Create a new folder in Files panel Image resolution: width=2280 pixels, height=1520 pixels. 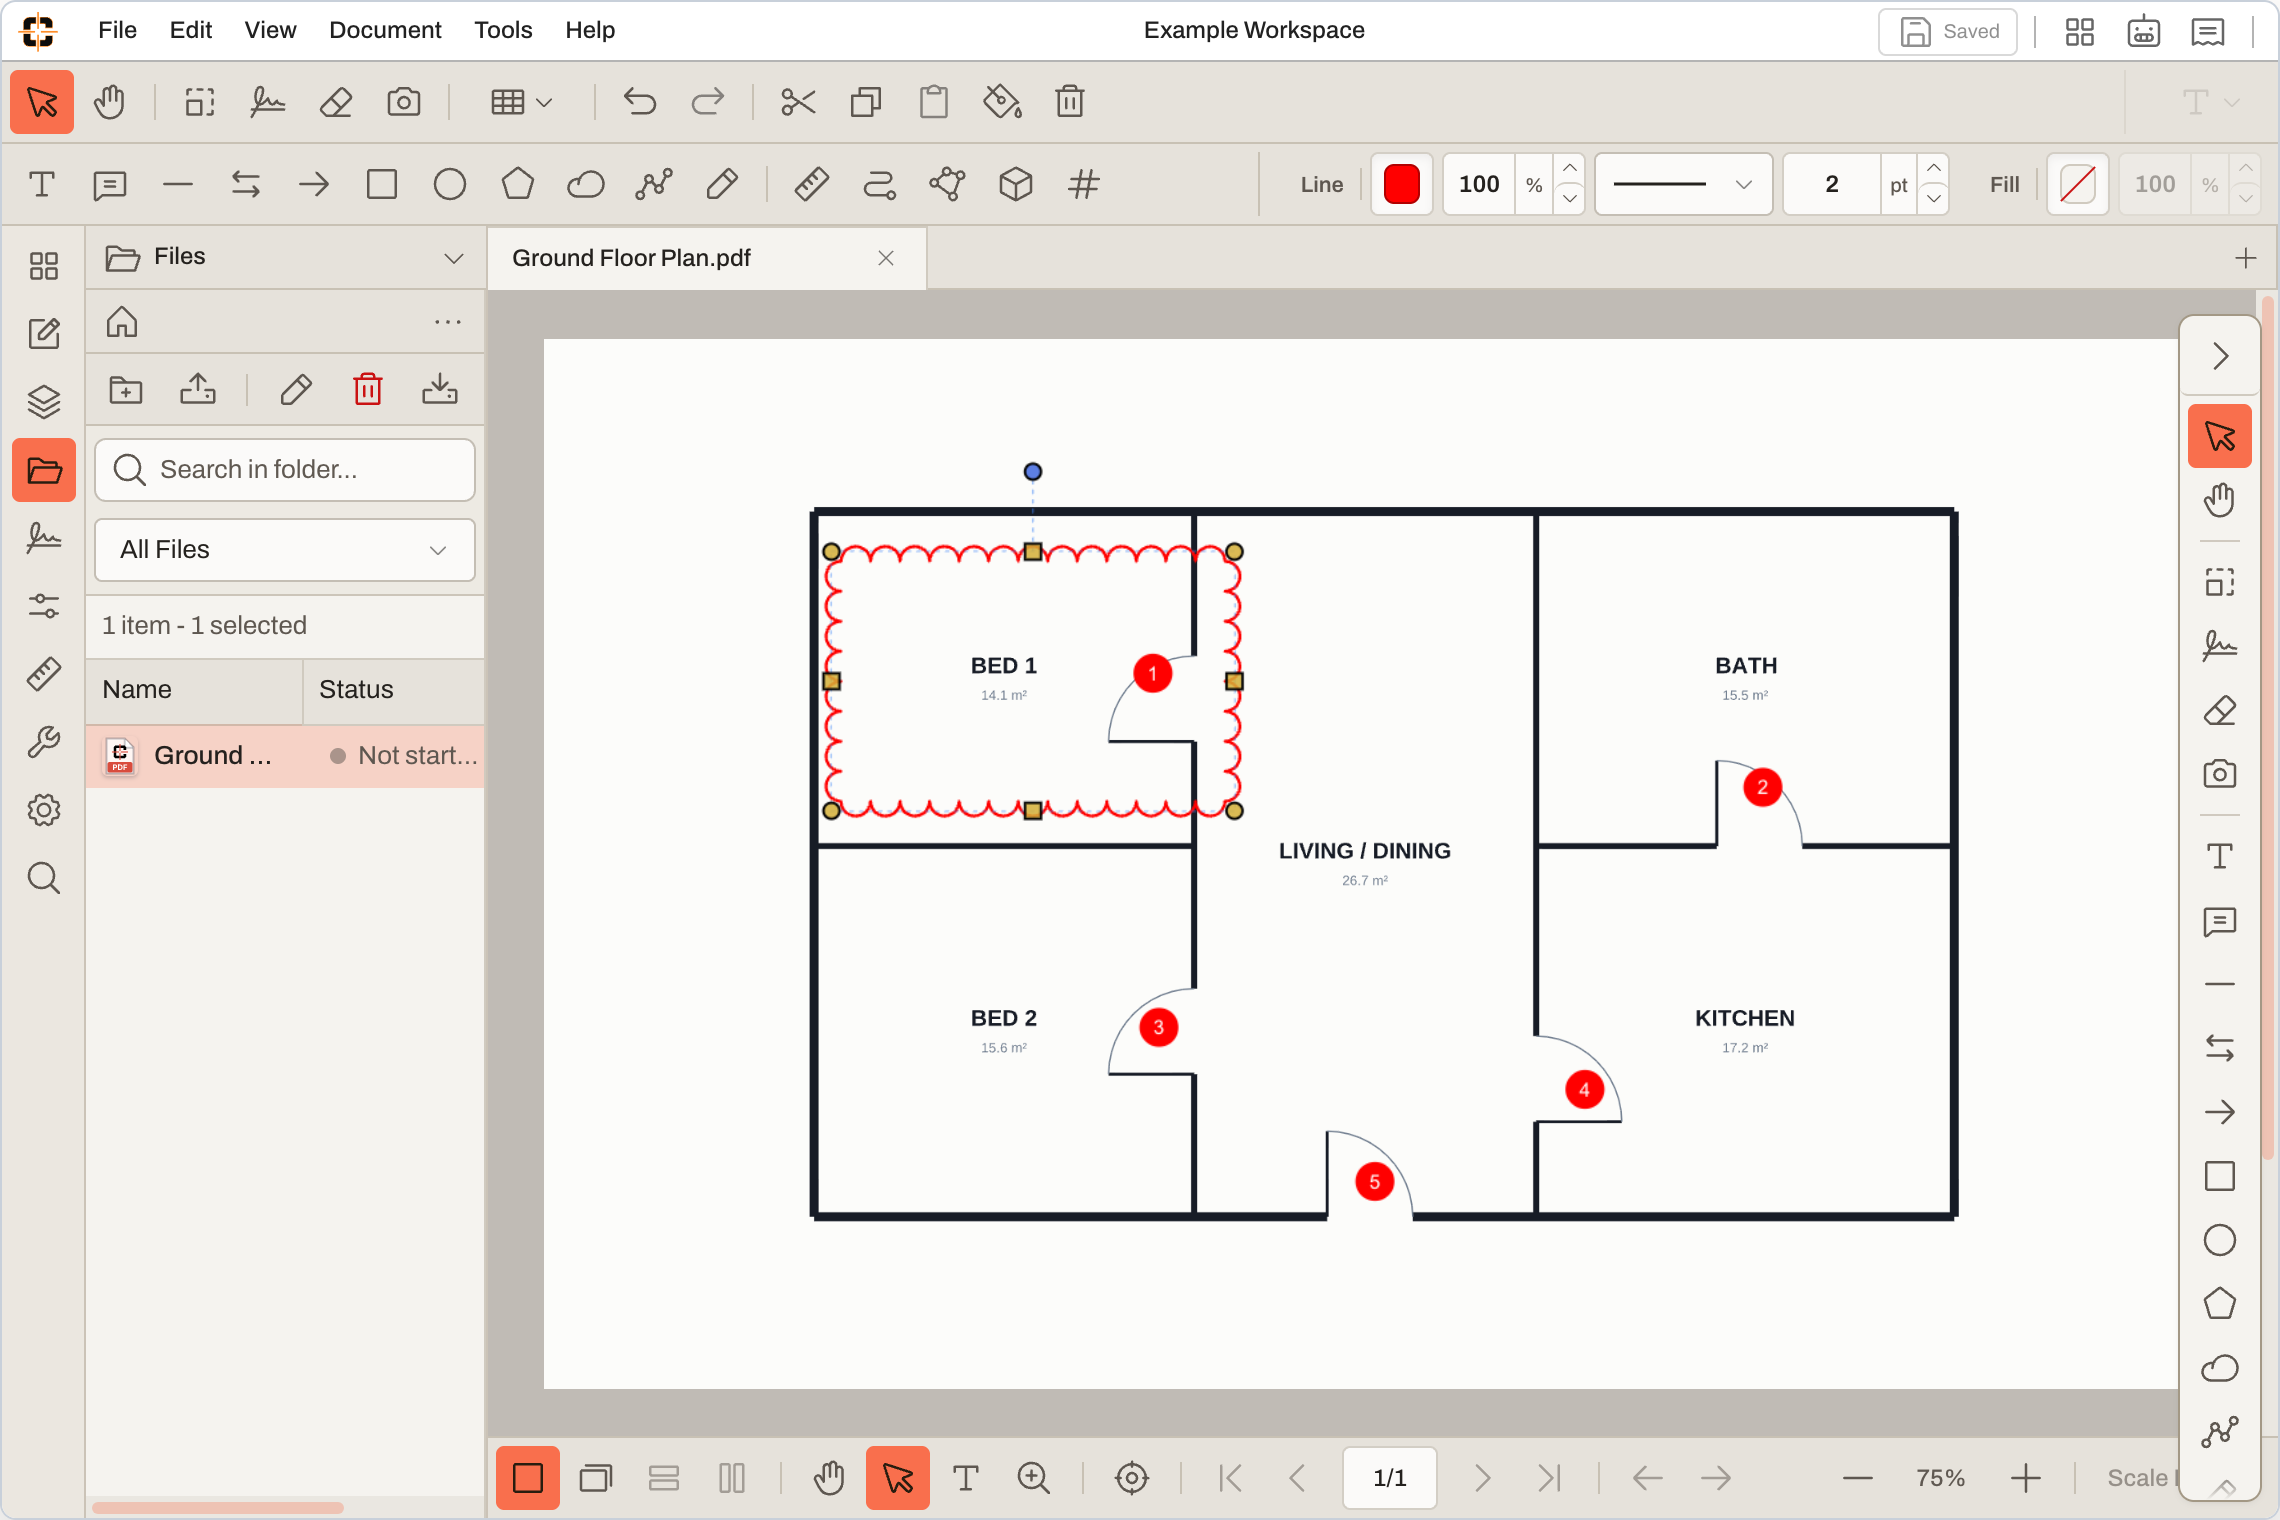[x=126, y=389]
